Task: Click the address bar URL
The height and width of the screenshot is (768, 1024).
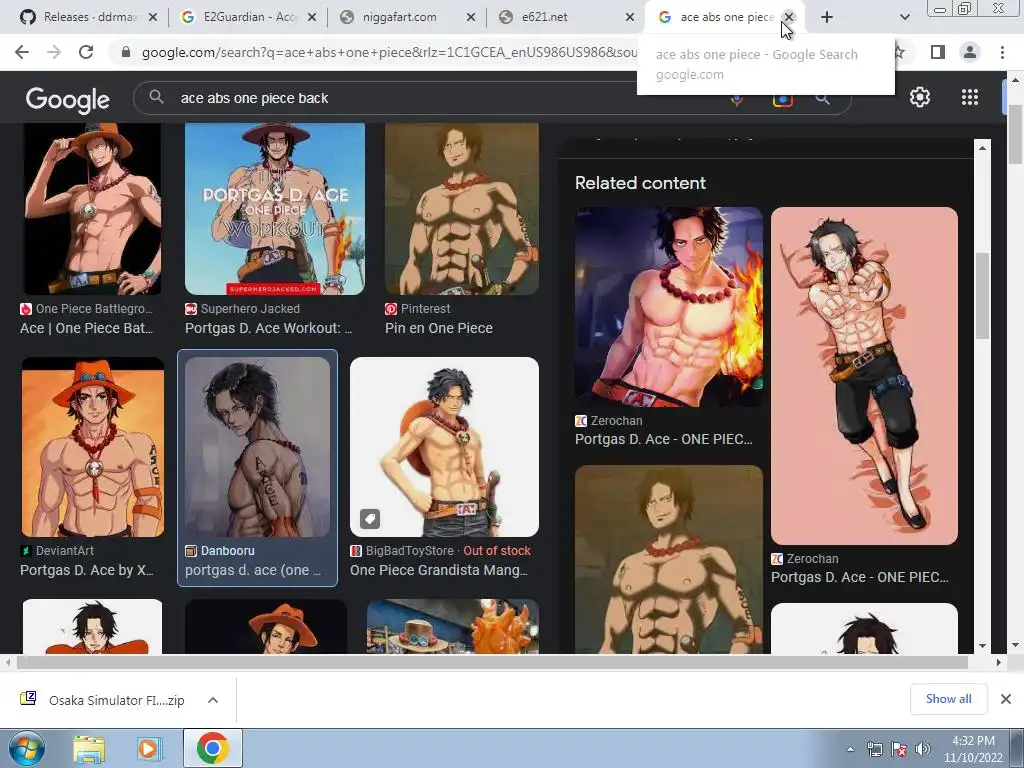Action: coord(389,52)
